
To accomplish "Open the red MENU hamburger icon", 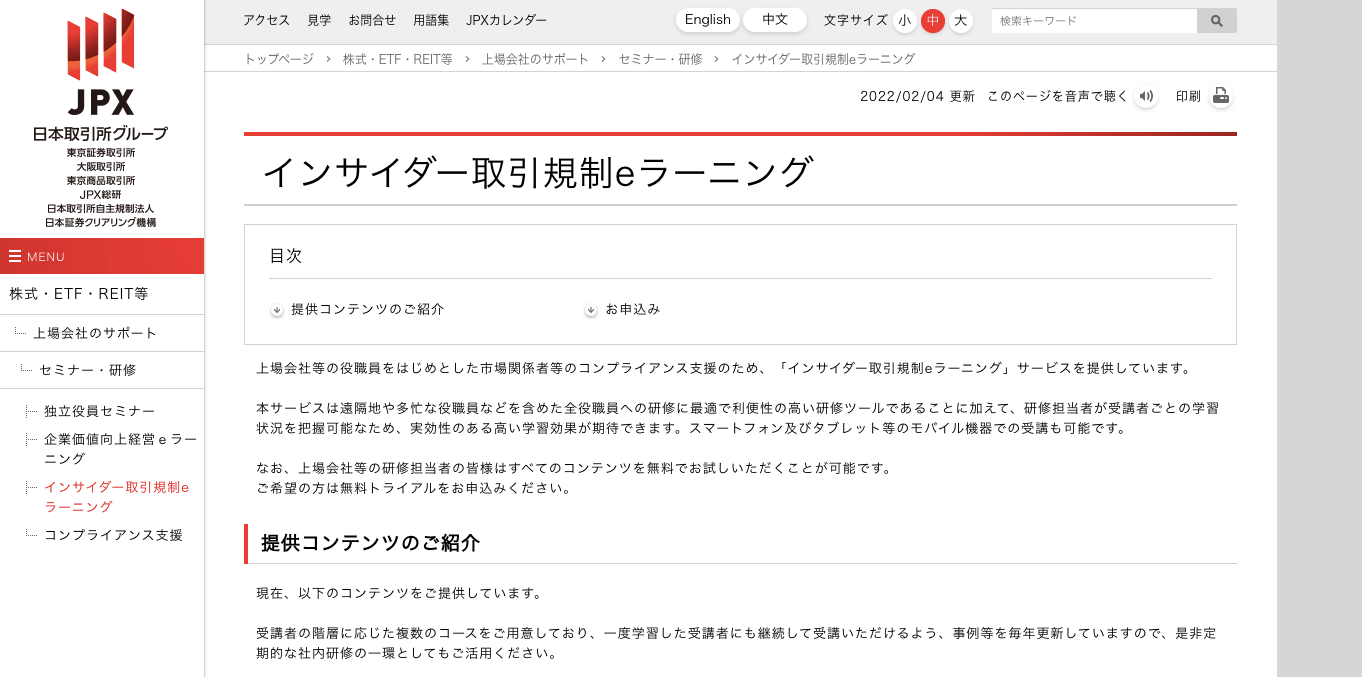I will tap(14, 256).
